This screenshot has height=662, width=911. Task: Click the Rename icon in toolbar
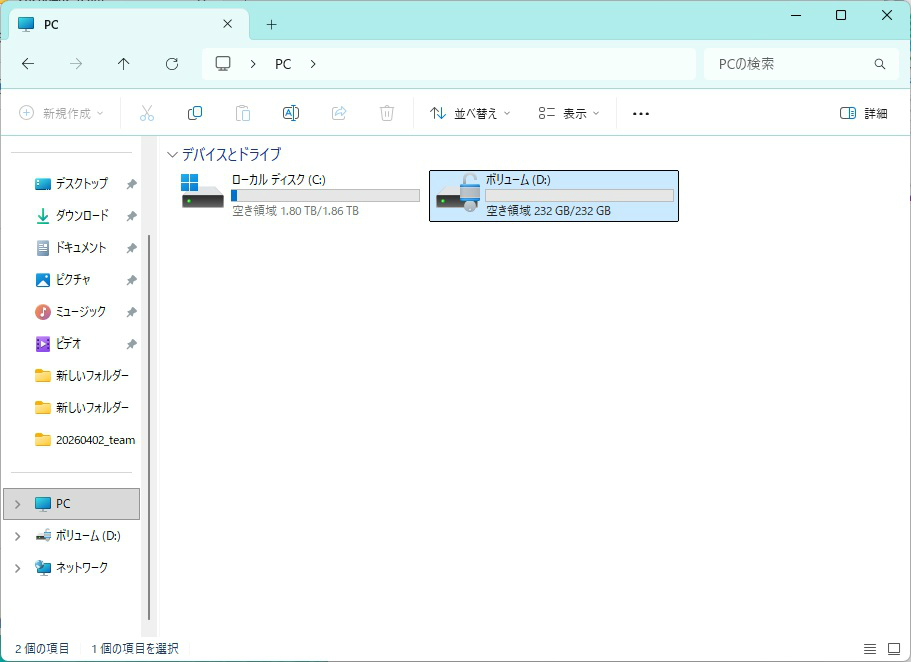tap(290, 113)
